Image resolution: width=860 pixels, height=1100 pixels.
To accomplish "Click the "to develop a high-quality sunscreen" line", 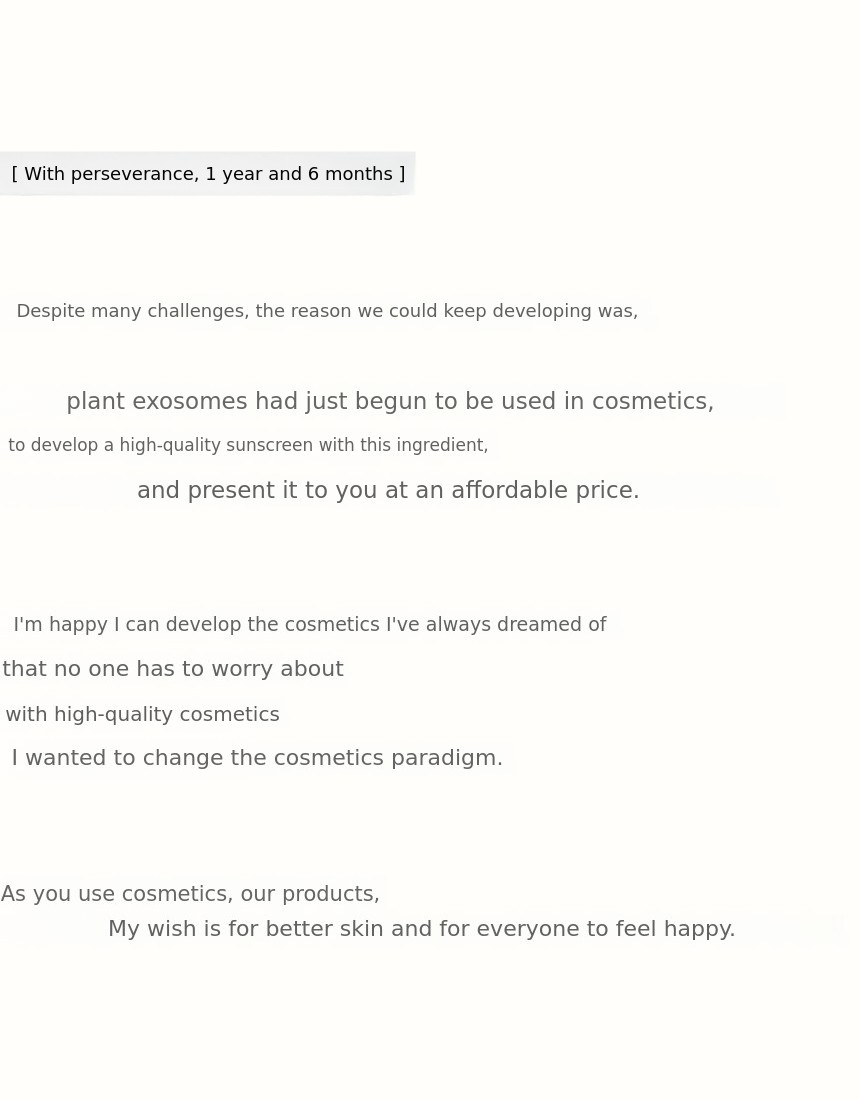I will point(248,445).
